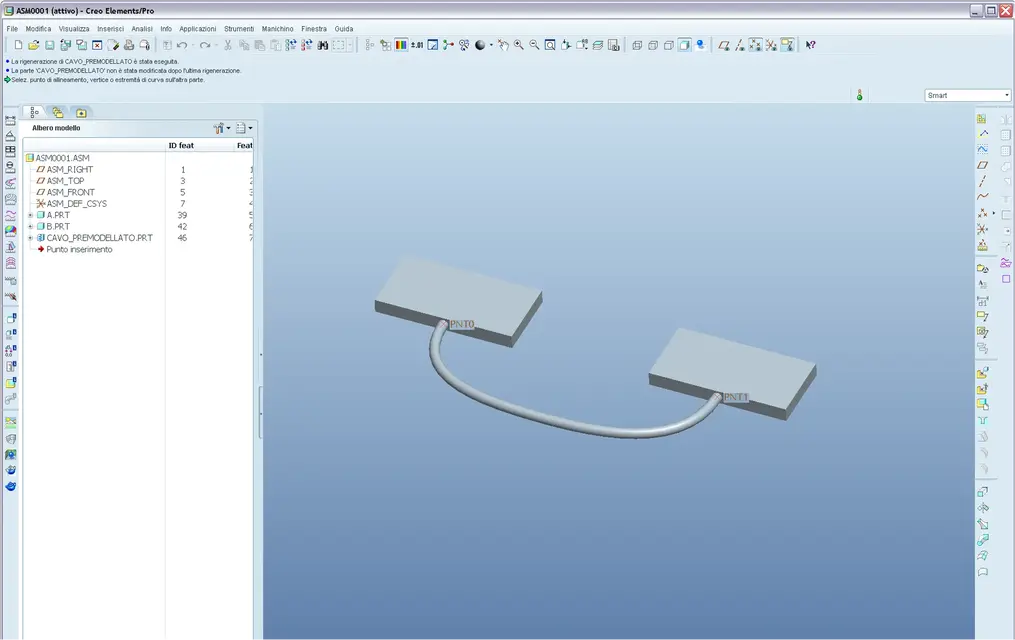Click the wavy curve datum tool in right toolbar

[x=983, y=196]
